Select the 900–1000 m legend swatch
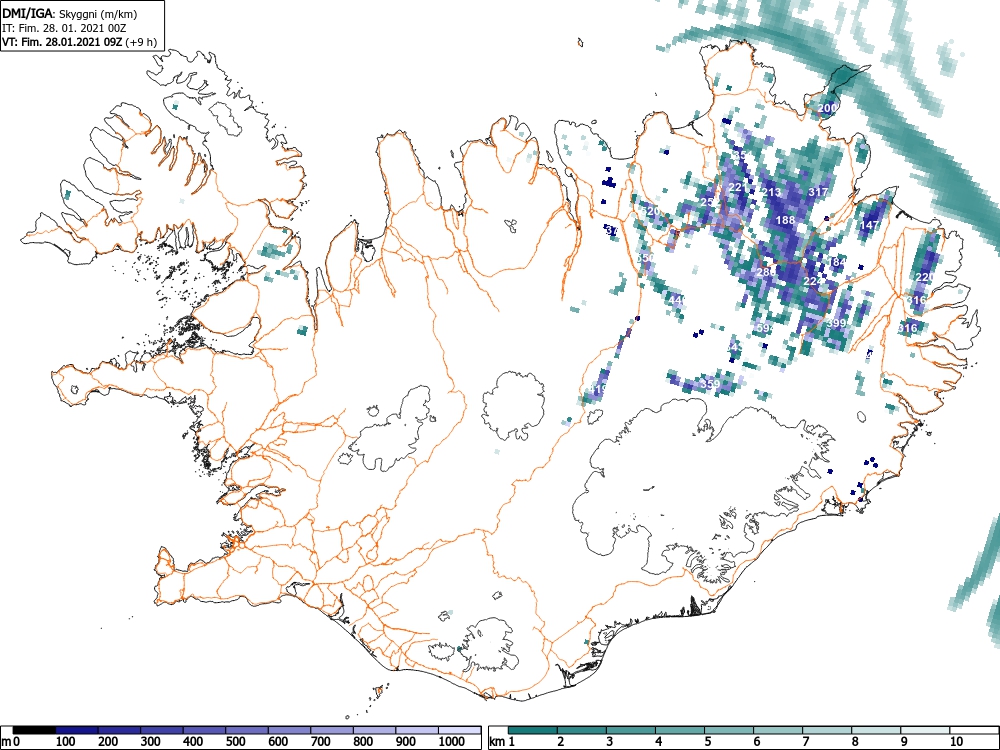This screenshot has width=1000, height=750. click(417, 730)
